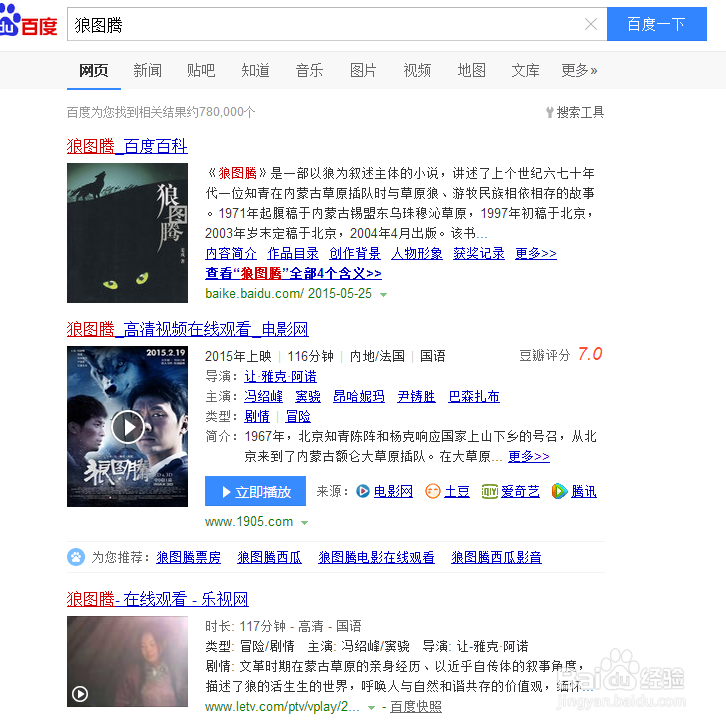Viewport: 726px width, 726px height.
Task: Open 内容简介 sublink
Action: (231, 253)
